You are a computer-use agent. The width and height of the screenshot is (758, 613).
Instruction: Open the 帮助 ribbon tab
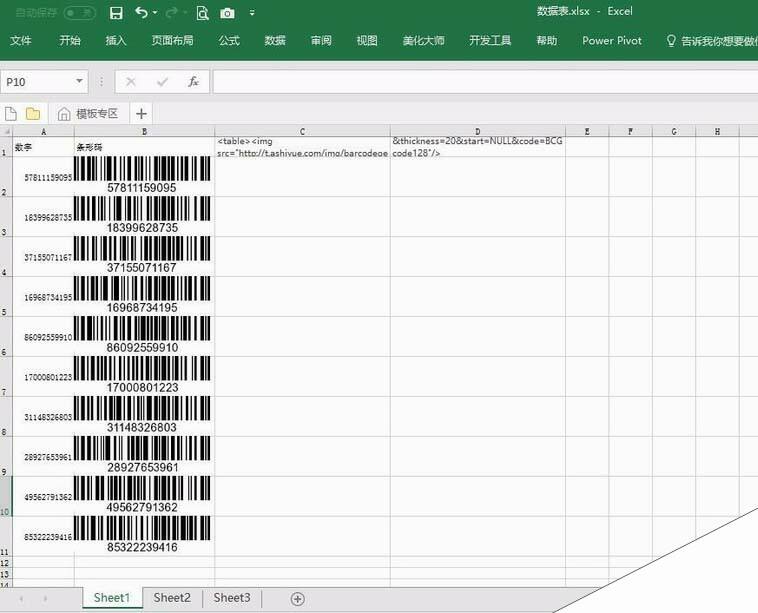point(547,41)
